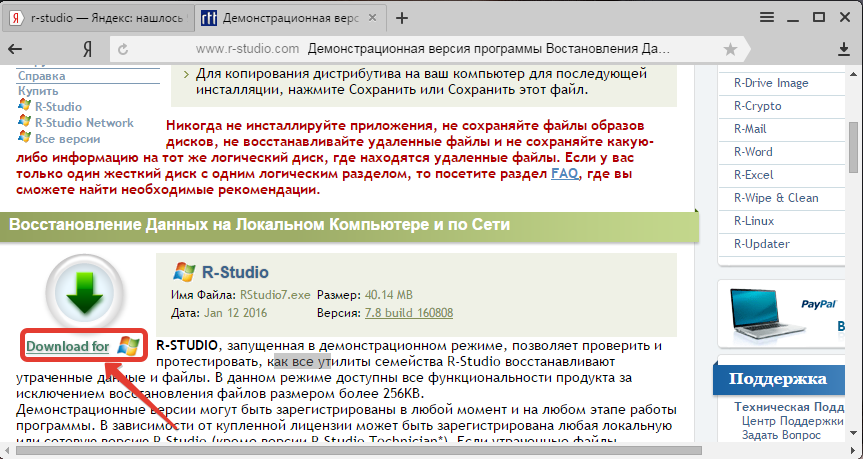Screen dimensions: 863x459
Task: Click the 40.14 MB size text
Action: click(389, 295)
